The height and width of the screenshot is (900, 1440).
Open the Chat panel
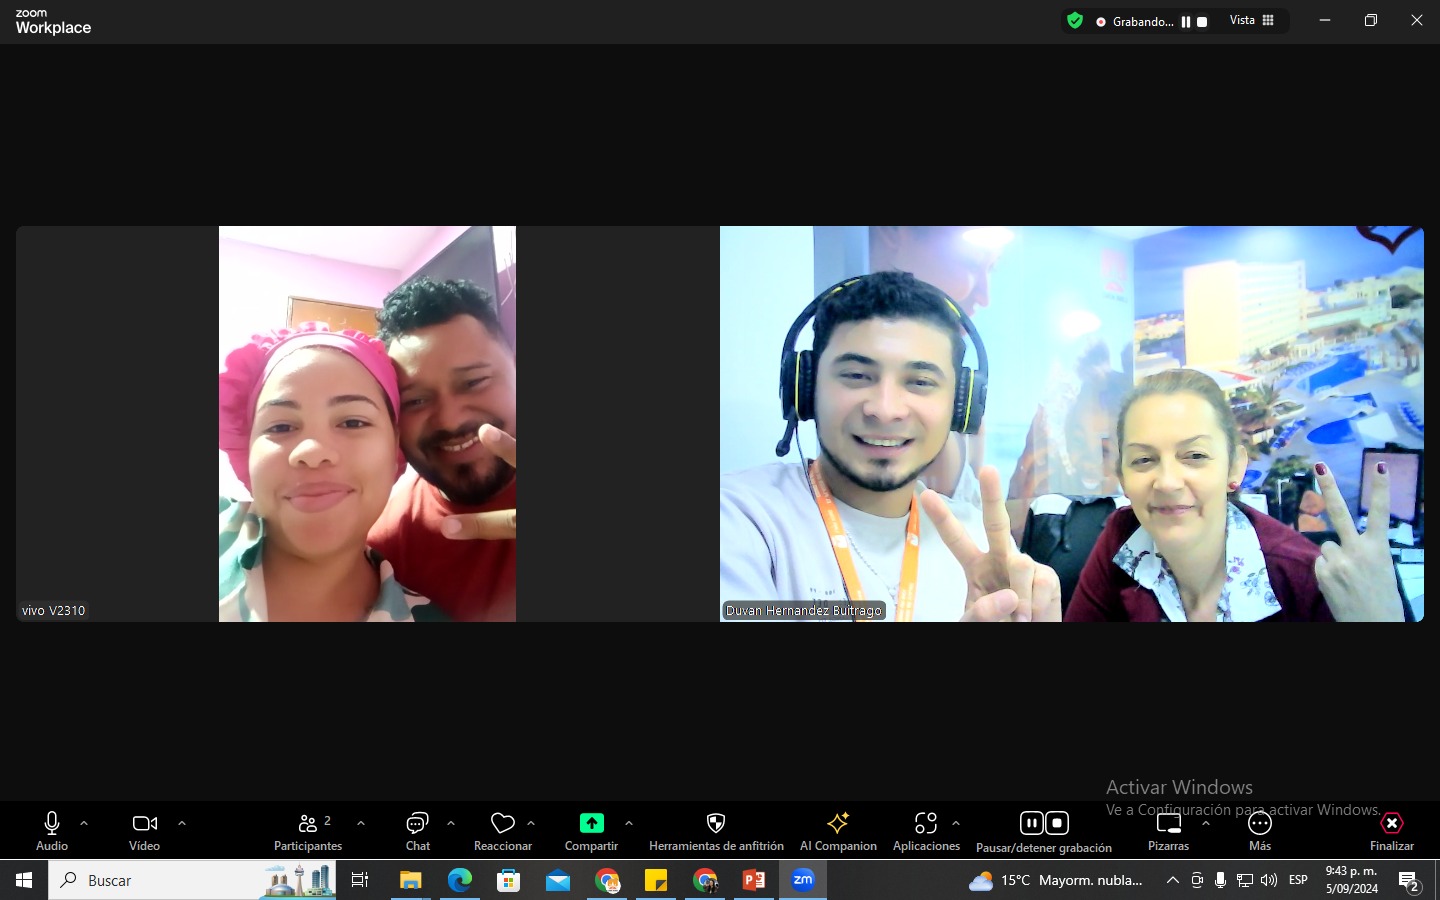417,830
